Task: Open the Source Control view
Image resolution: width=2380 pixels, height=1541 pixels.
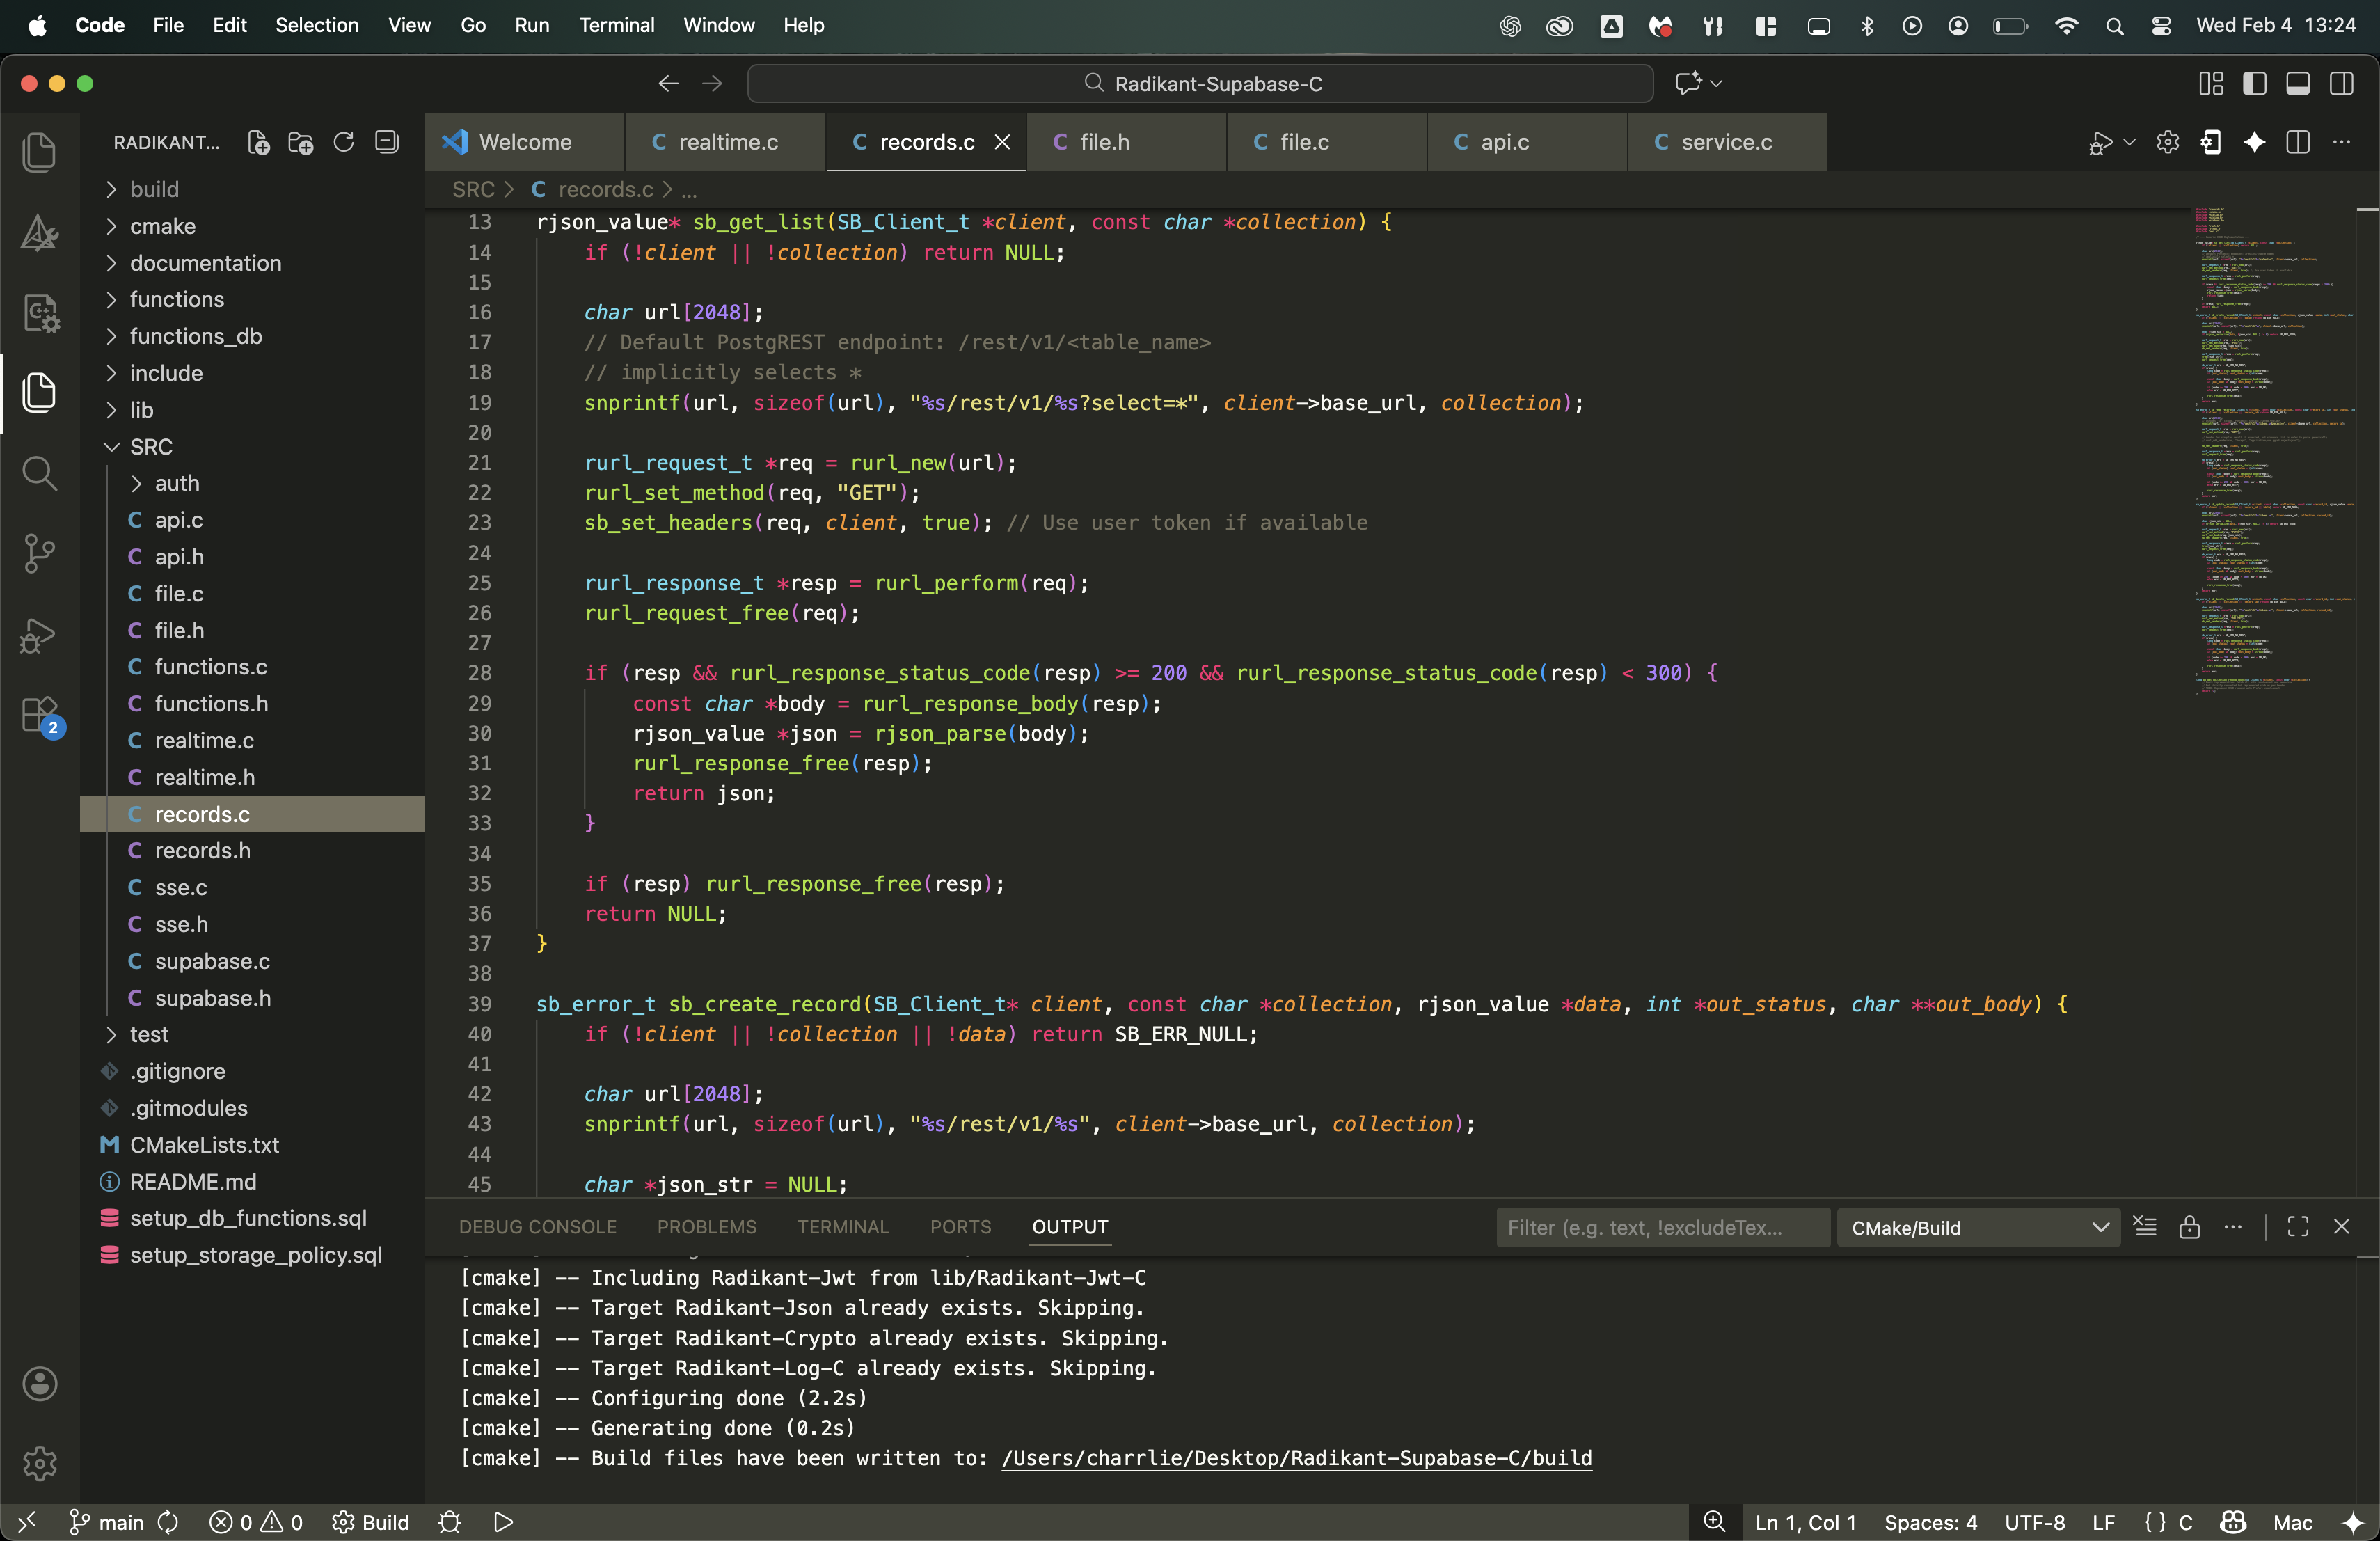Action: point(40,552)
